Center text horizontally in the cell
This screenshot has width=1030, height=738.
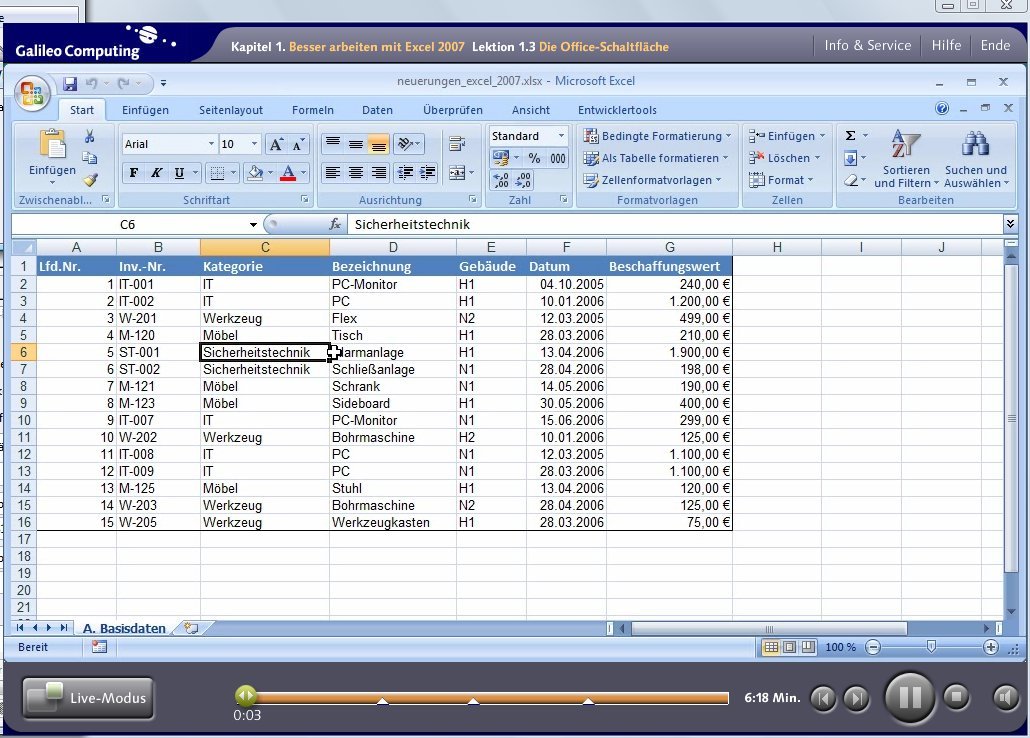(x=356, y=173)
